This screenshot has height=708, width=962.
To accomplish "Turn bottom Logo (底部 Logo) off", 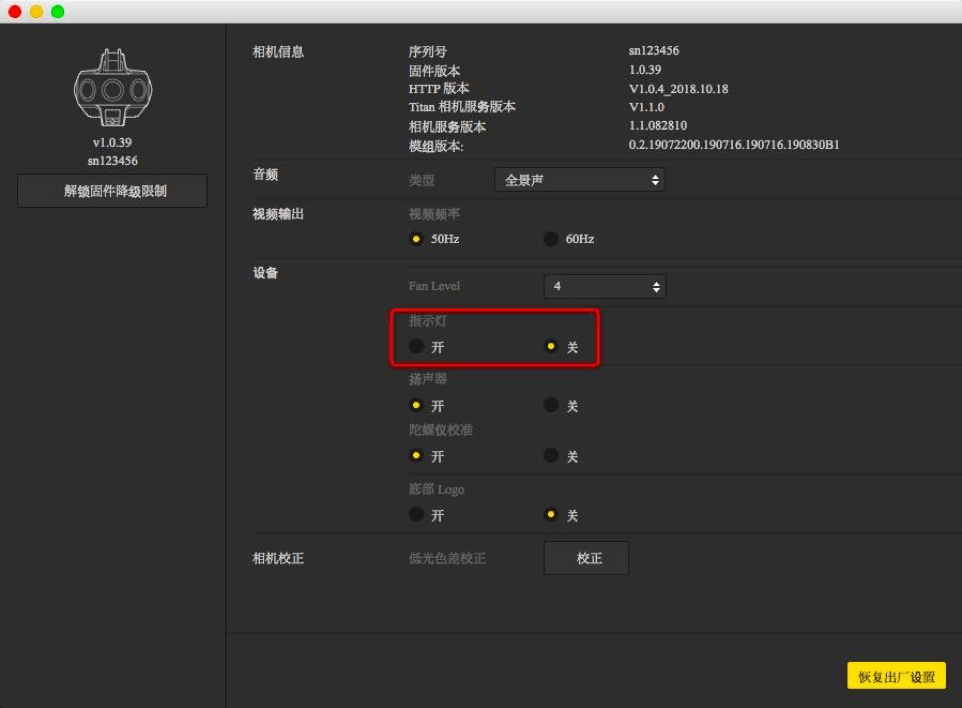I will 551,514.
